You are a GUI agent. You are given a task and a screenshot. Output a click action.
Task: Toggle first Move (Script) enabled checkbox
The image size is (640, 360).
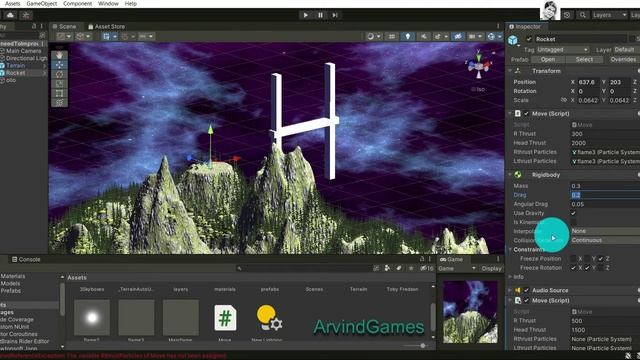[526, 113]
